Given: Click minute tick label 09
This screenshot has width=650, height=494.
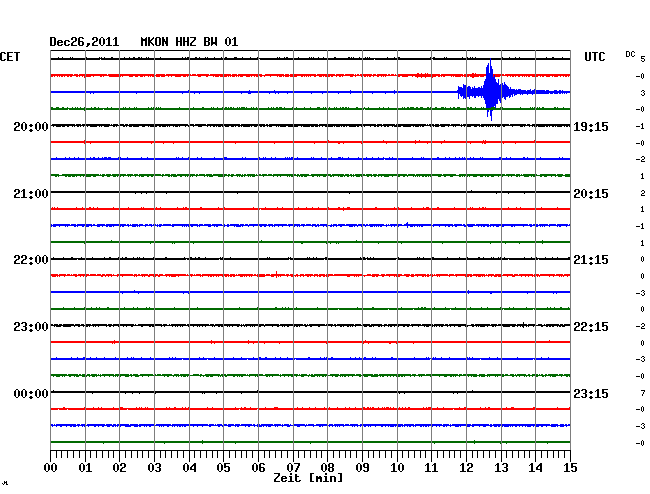Looking at the screenshot, I should pyautogui.click(x=362, y=468).
